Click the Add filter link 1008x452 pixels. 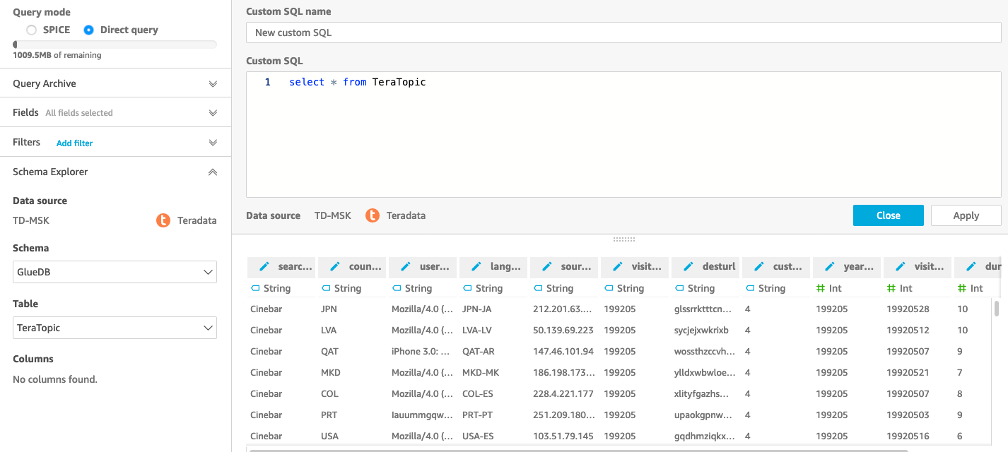click(74, 143)
